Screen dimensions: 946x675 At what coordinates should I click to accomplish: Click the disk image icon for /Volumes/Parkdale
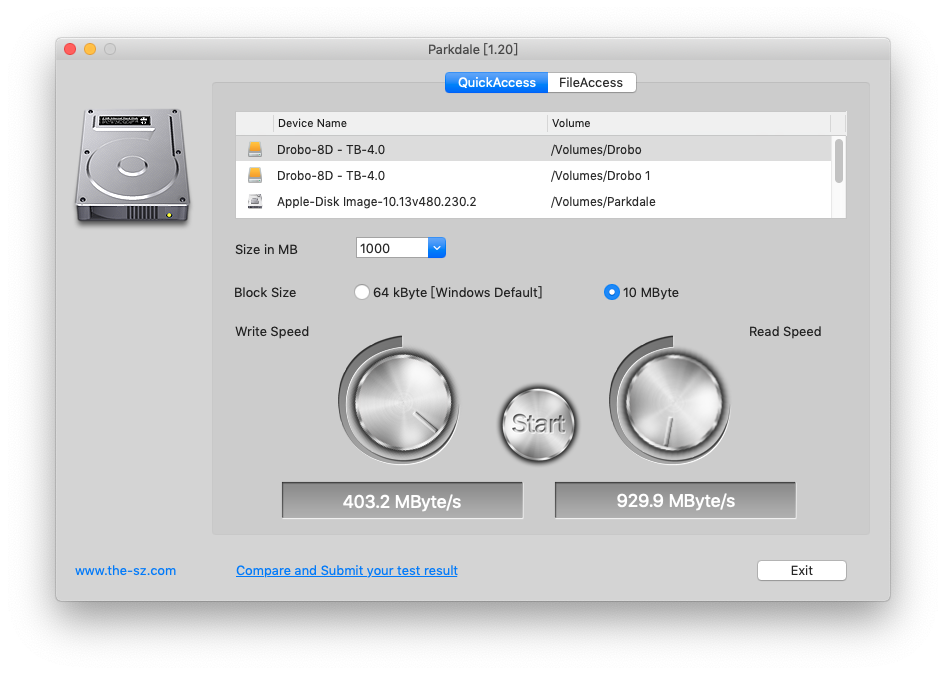(x=255, y=201)
